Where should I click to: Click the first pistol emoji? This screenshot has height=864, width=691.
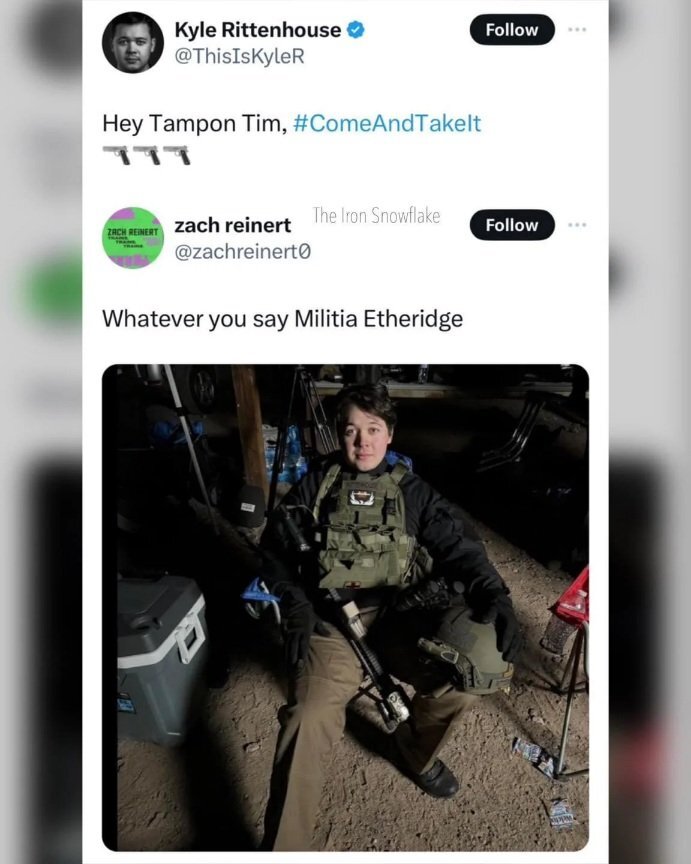[x=117, y=155]
